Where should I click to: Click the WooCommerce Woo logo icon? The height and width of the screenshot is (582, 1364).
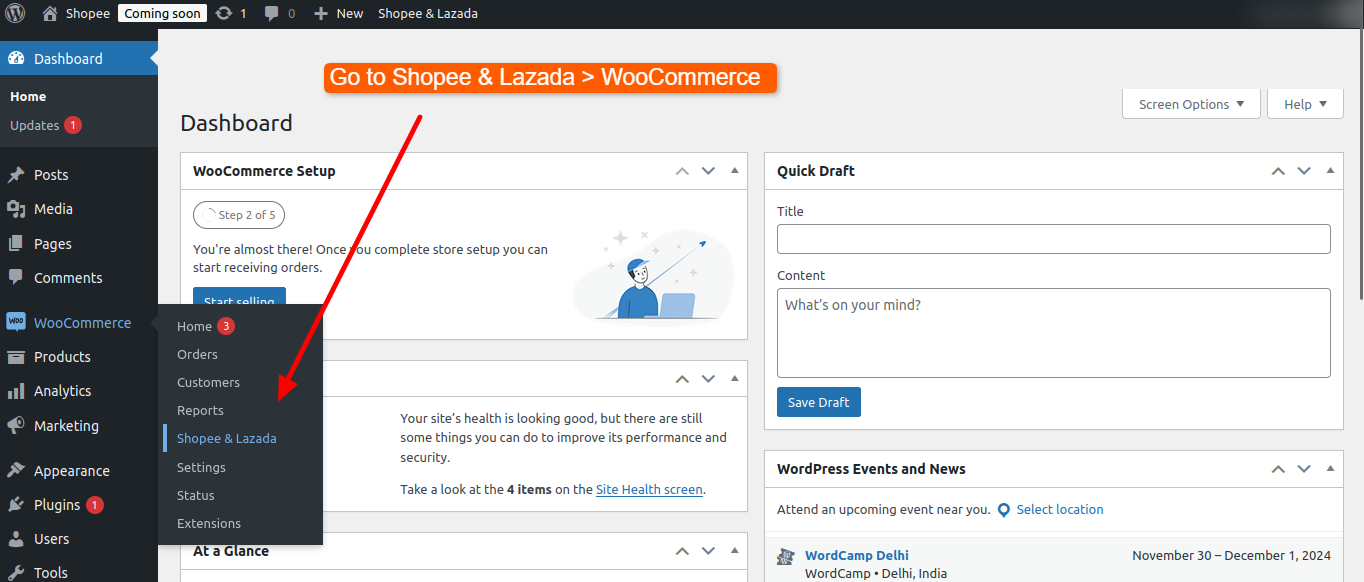pos(16,322)
